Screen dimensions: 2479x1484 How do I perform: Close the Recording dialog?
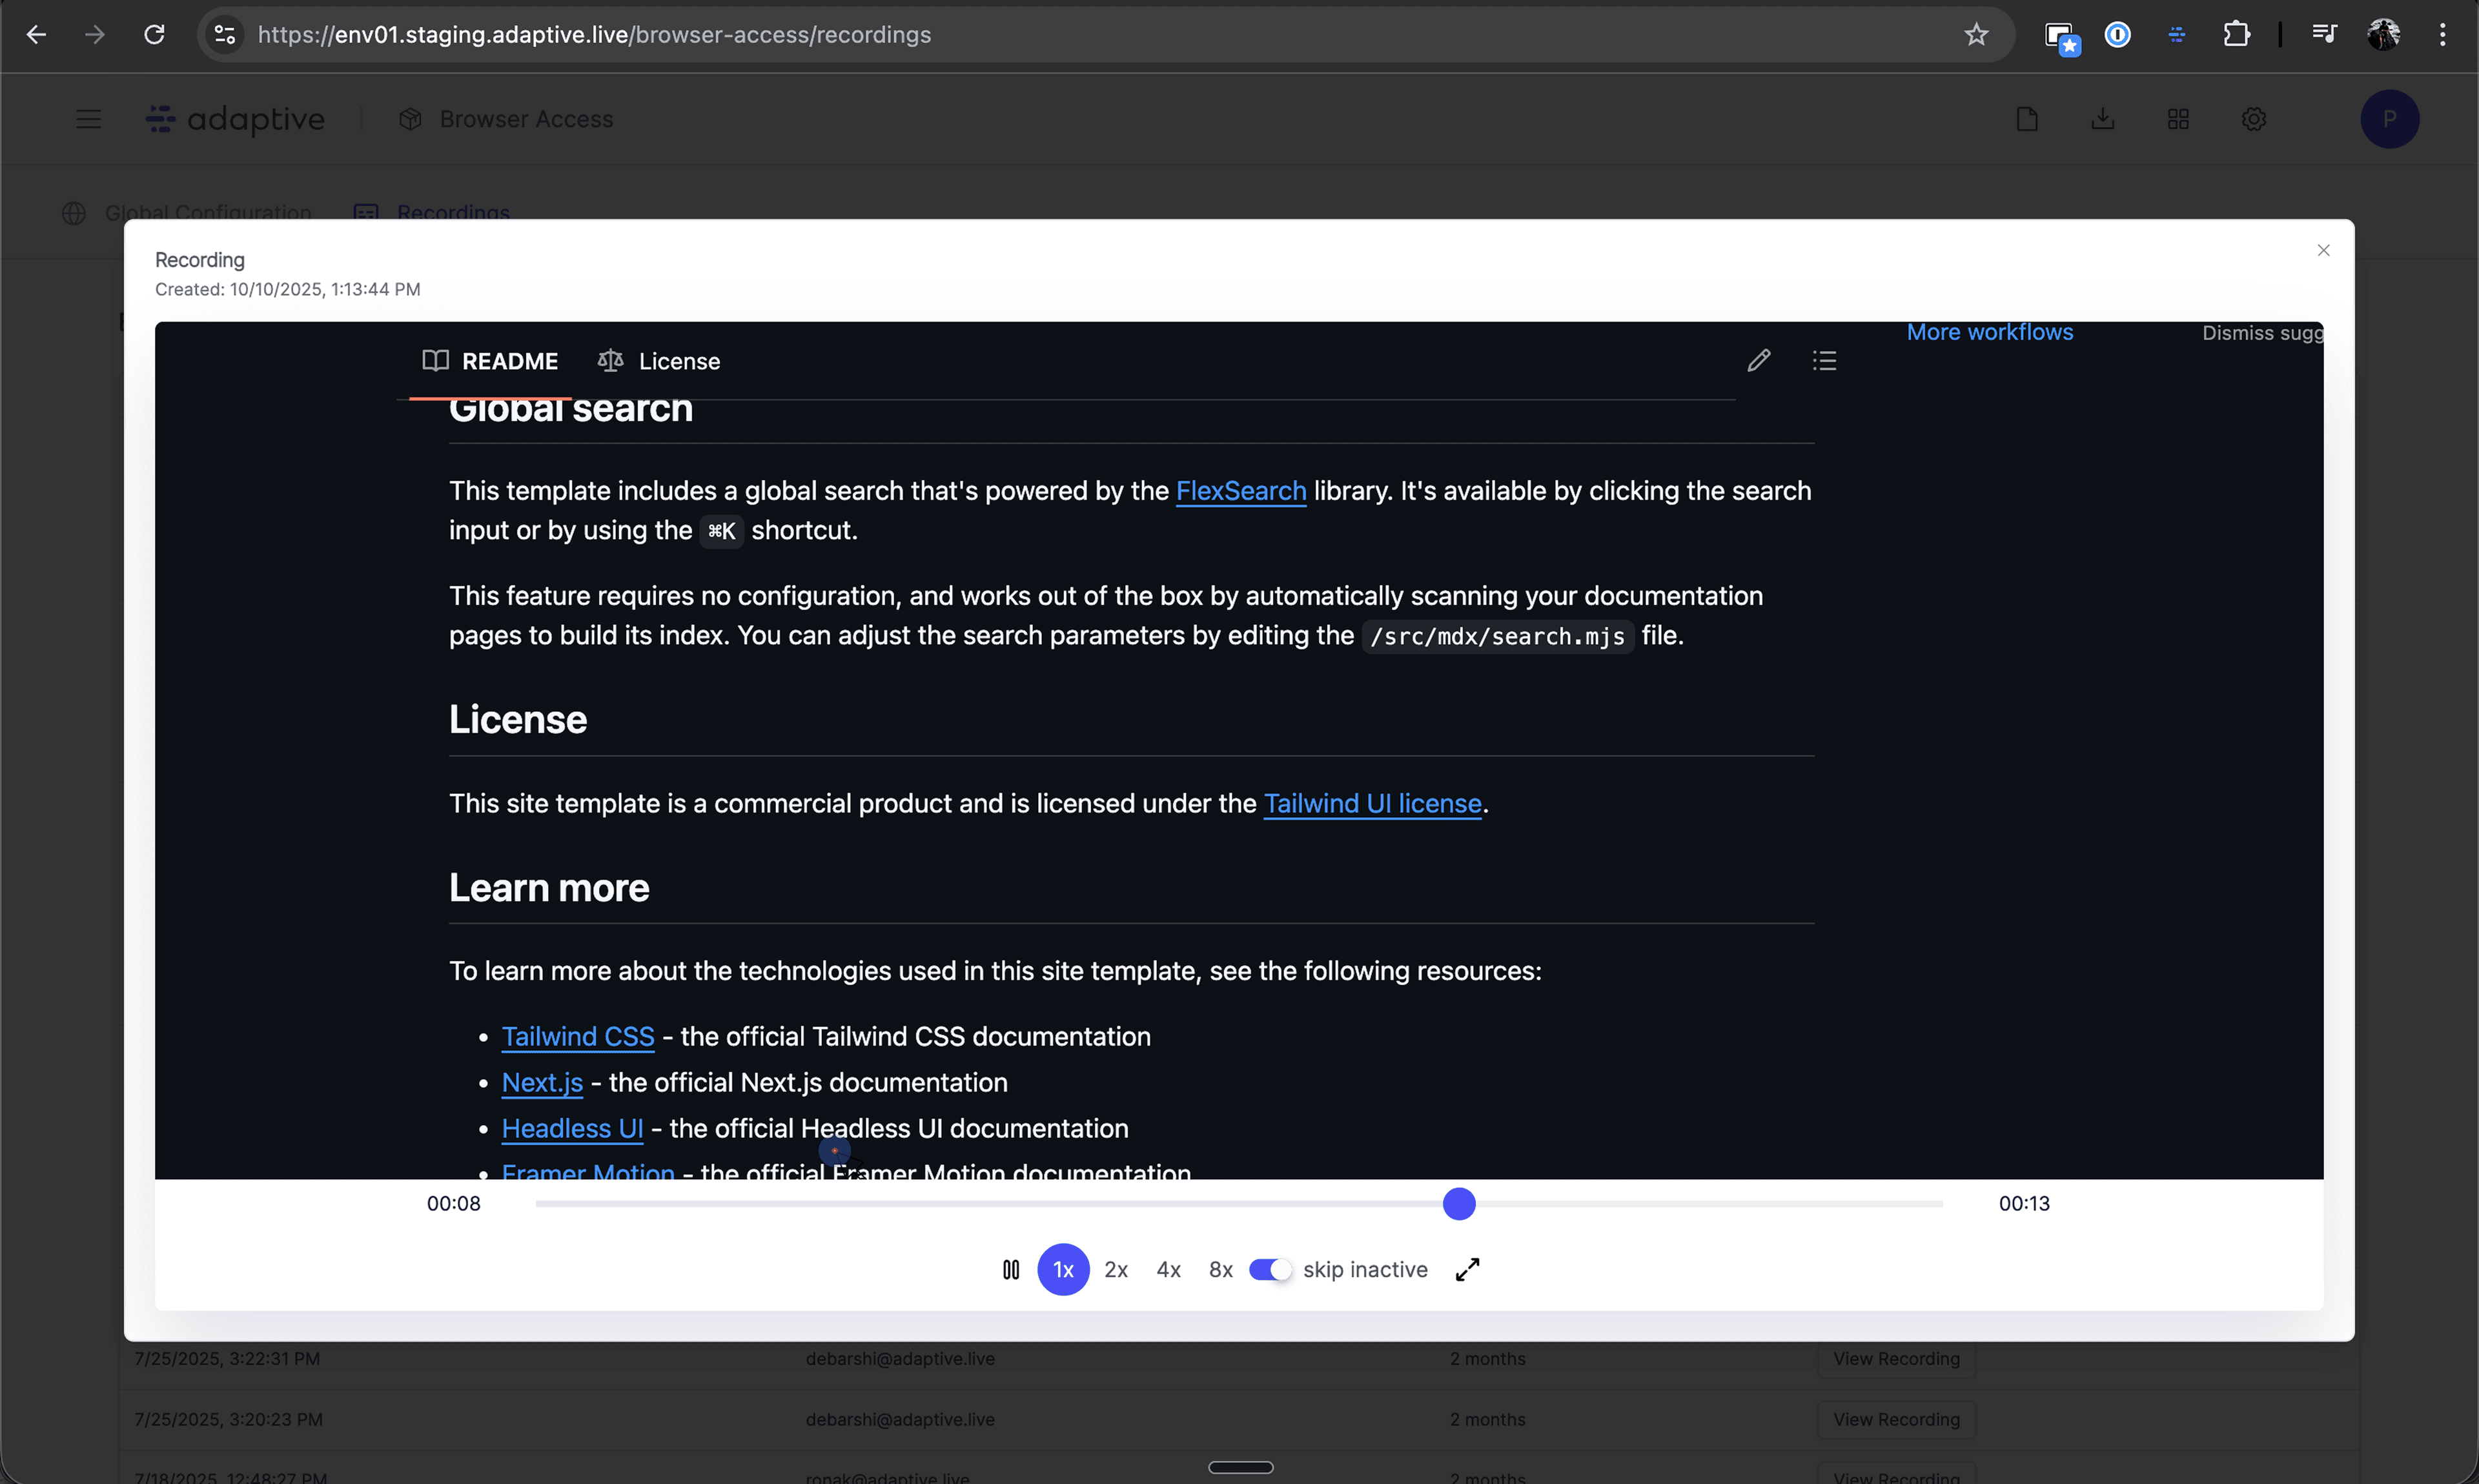click(2323, 250)
